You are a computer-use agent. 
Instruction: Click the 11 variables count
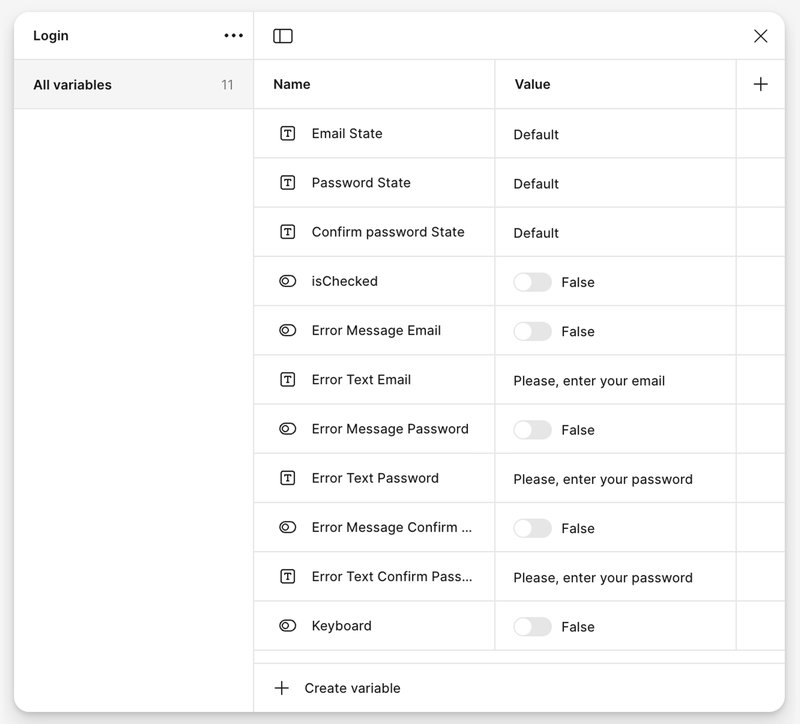click(227, 85)
